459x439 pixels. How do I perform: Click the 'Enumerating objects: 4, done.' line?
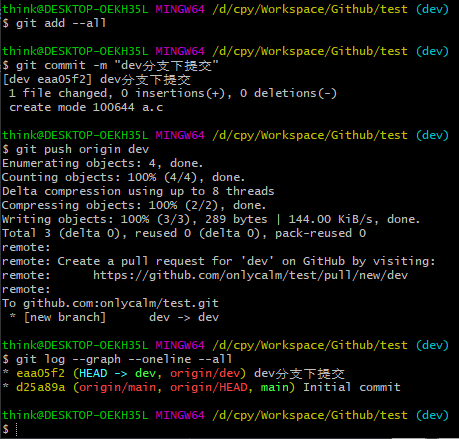102,163
